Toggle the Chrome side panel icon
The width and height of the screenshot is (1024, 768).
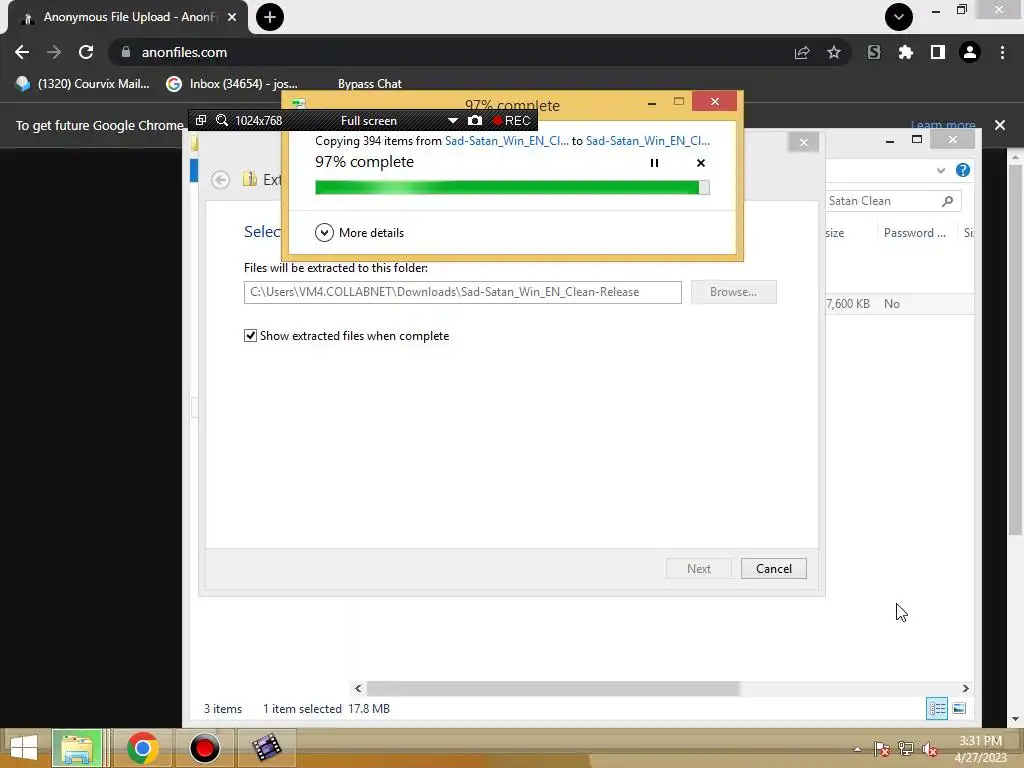(938, 52)
